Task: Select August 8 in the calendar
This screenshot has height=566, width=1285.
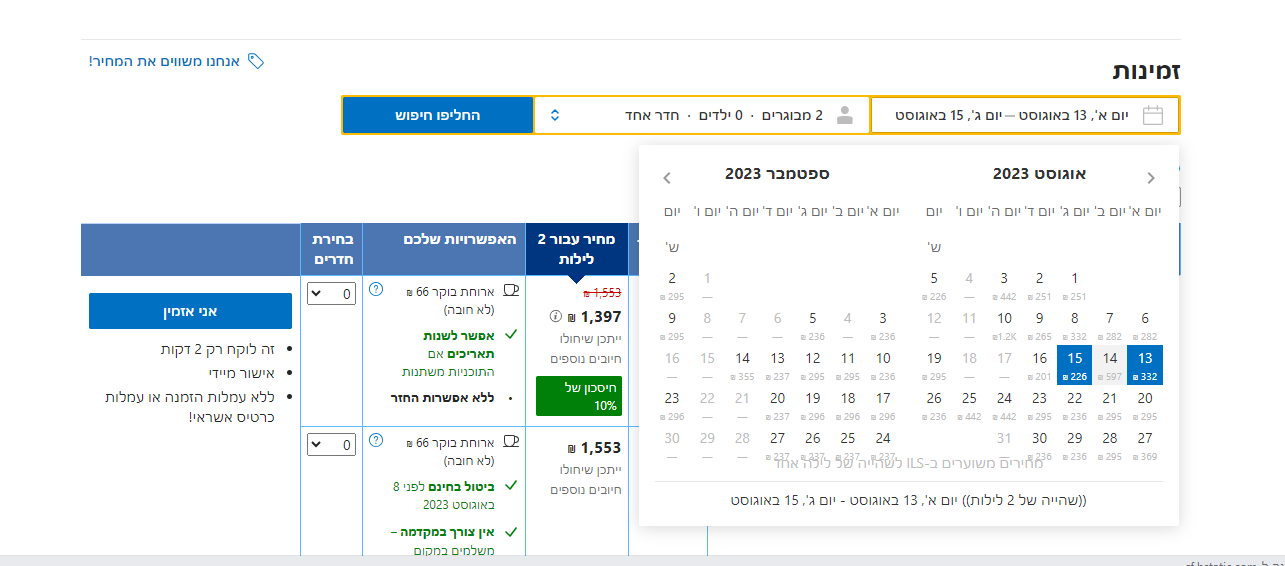Action: click(1075, 324)
